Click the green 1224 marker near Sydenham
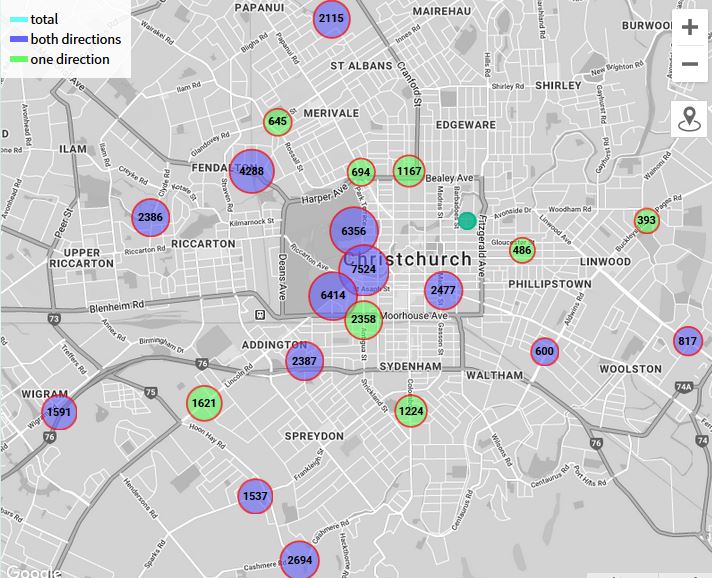This screenshot has height=578, width=712. (x=411, y=411)
